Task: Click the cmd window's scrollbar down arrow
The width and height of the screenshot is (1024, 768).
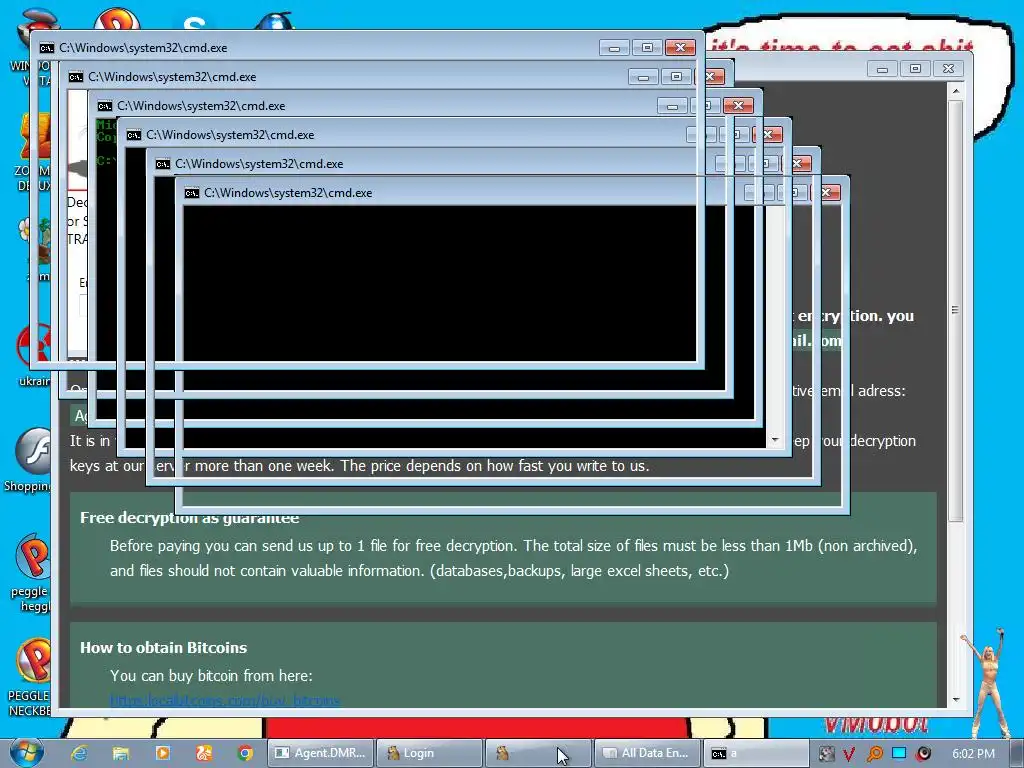Action: 775,440
